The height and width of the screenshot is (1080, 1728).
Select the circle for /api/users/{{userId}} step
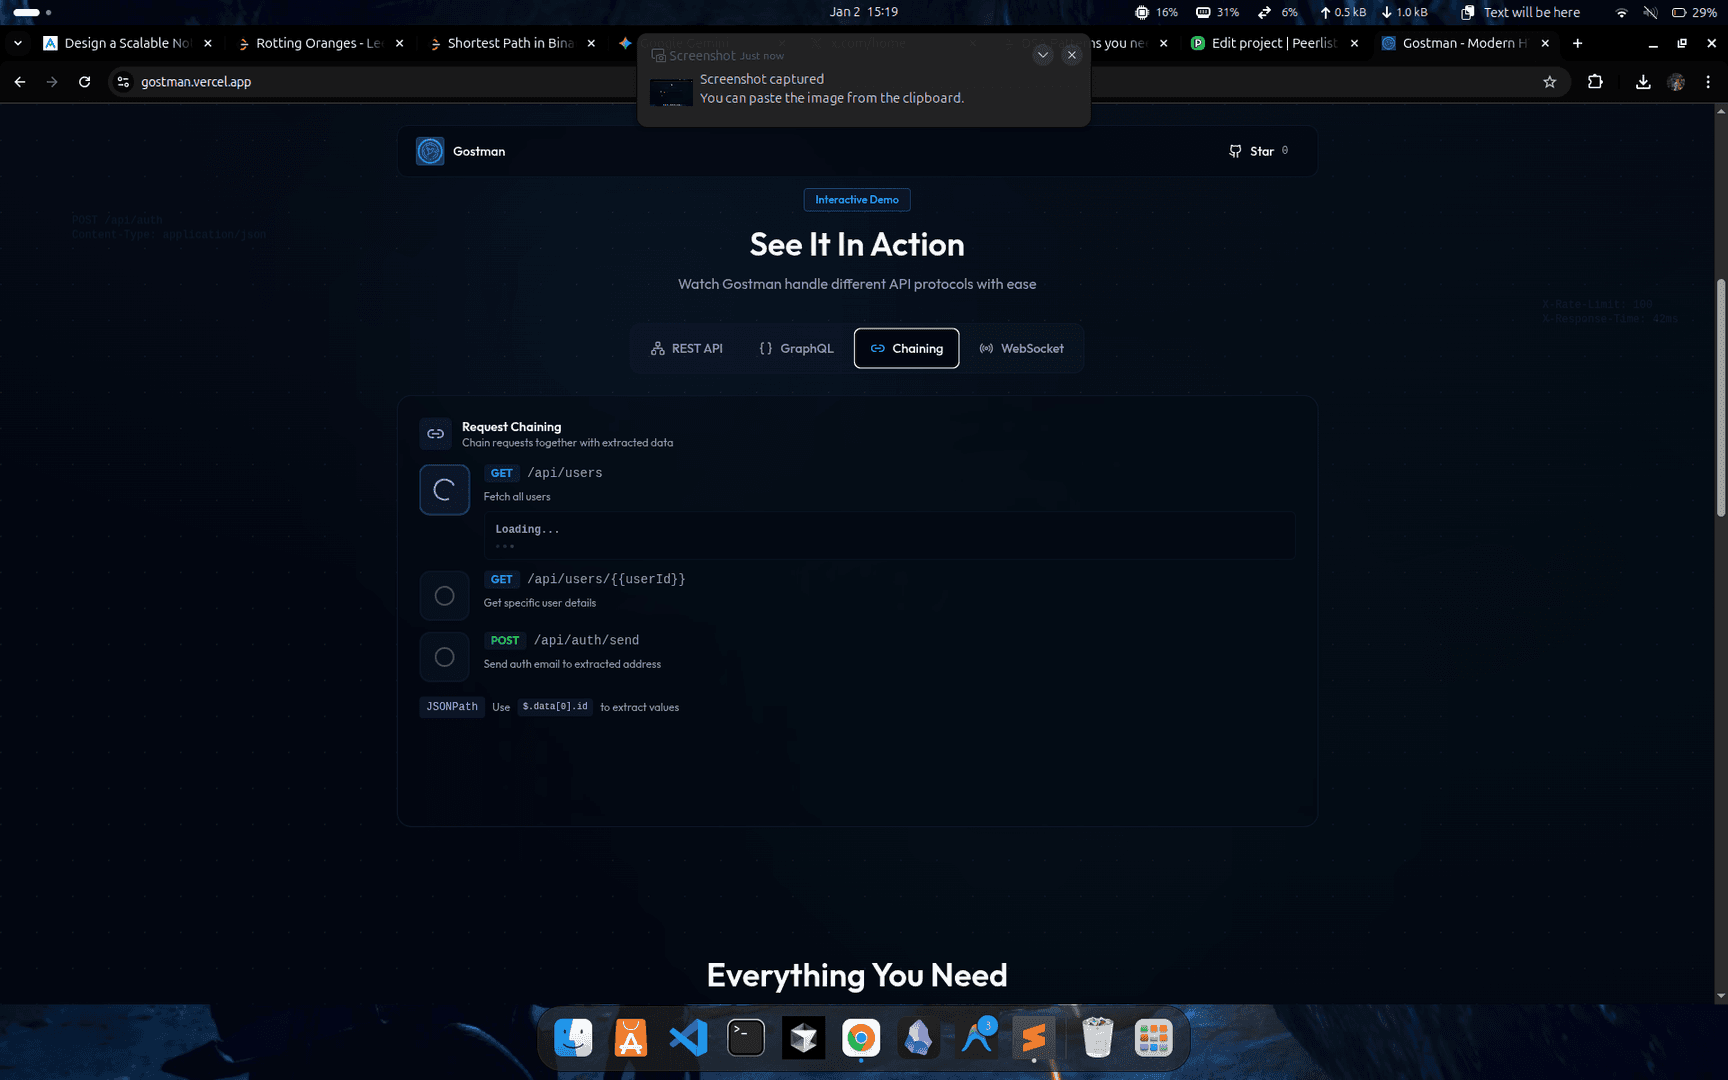pos(444,596)
